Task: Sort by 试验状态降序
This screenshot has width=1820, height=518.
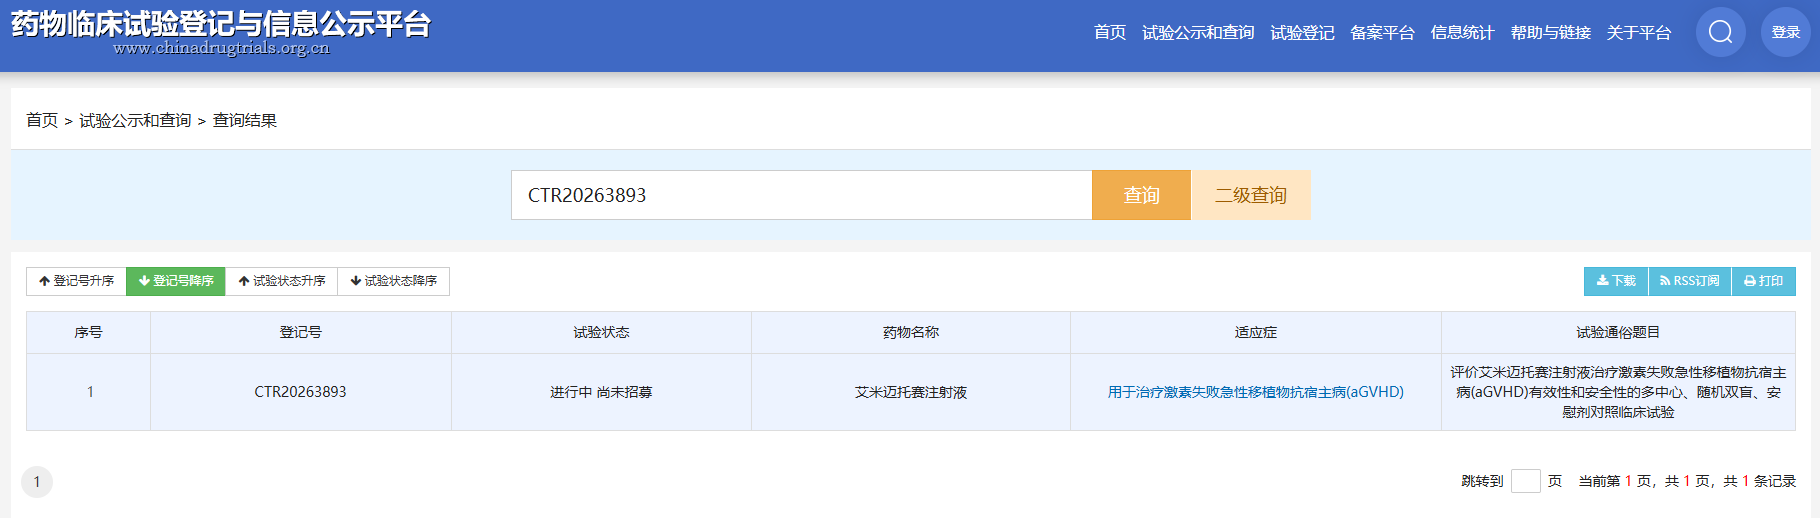Action: tap(394, 281)
